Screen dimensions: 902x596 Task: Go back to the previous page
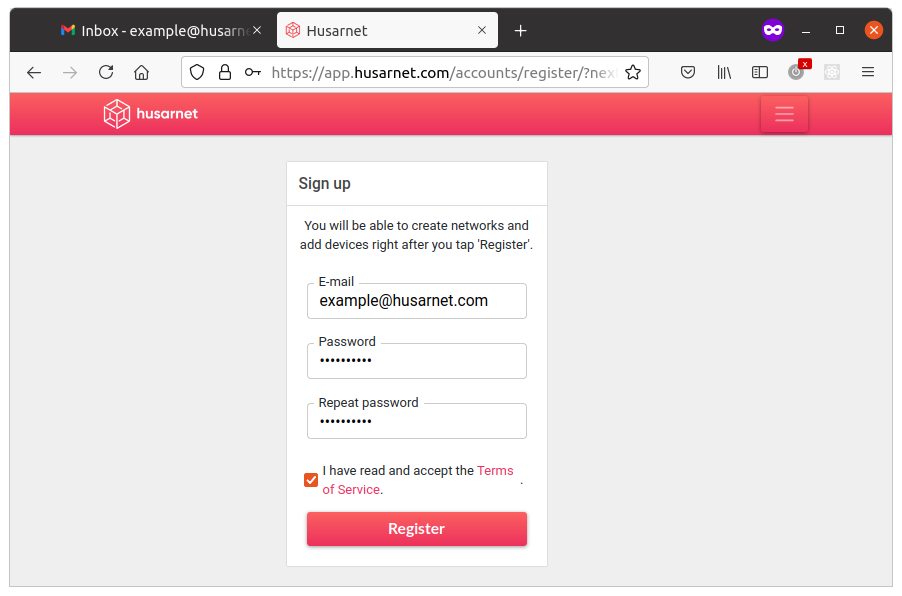(33, 72)
